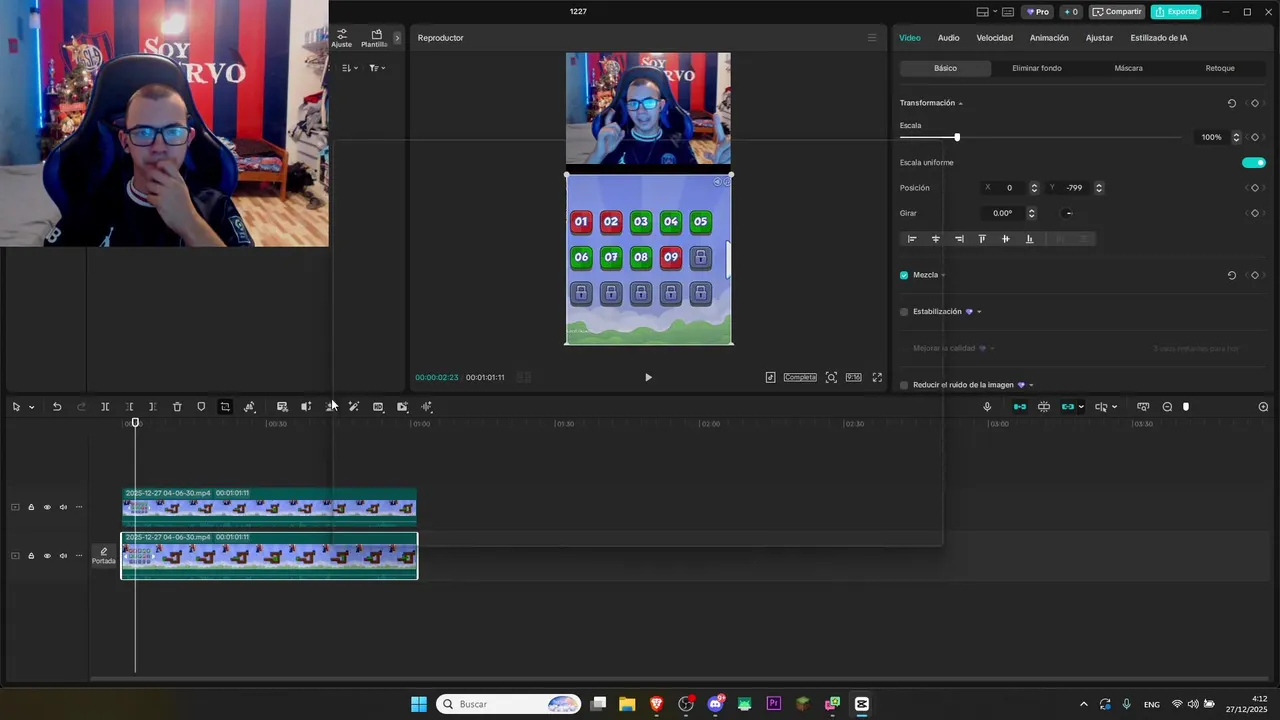Enable Reducir el ruido de la imagen
1280x720 pixels.
(904, 385)
